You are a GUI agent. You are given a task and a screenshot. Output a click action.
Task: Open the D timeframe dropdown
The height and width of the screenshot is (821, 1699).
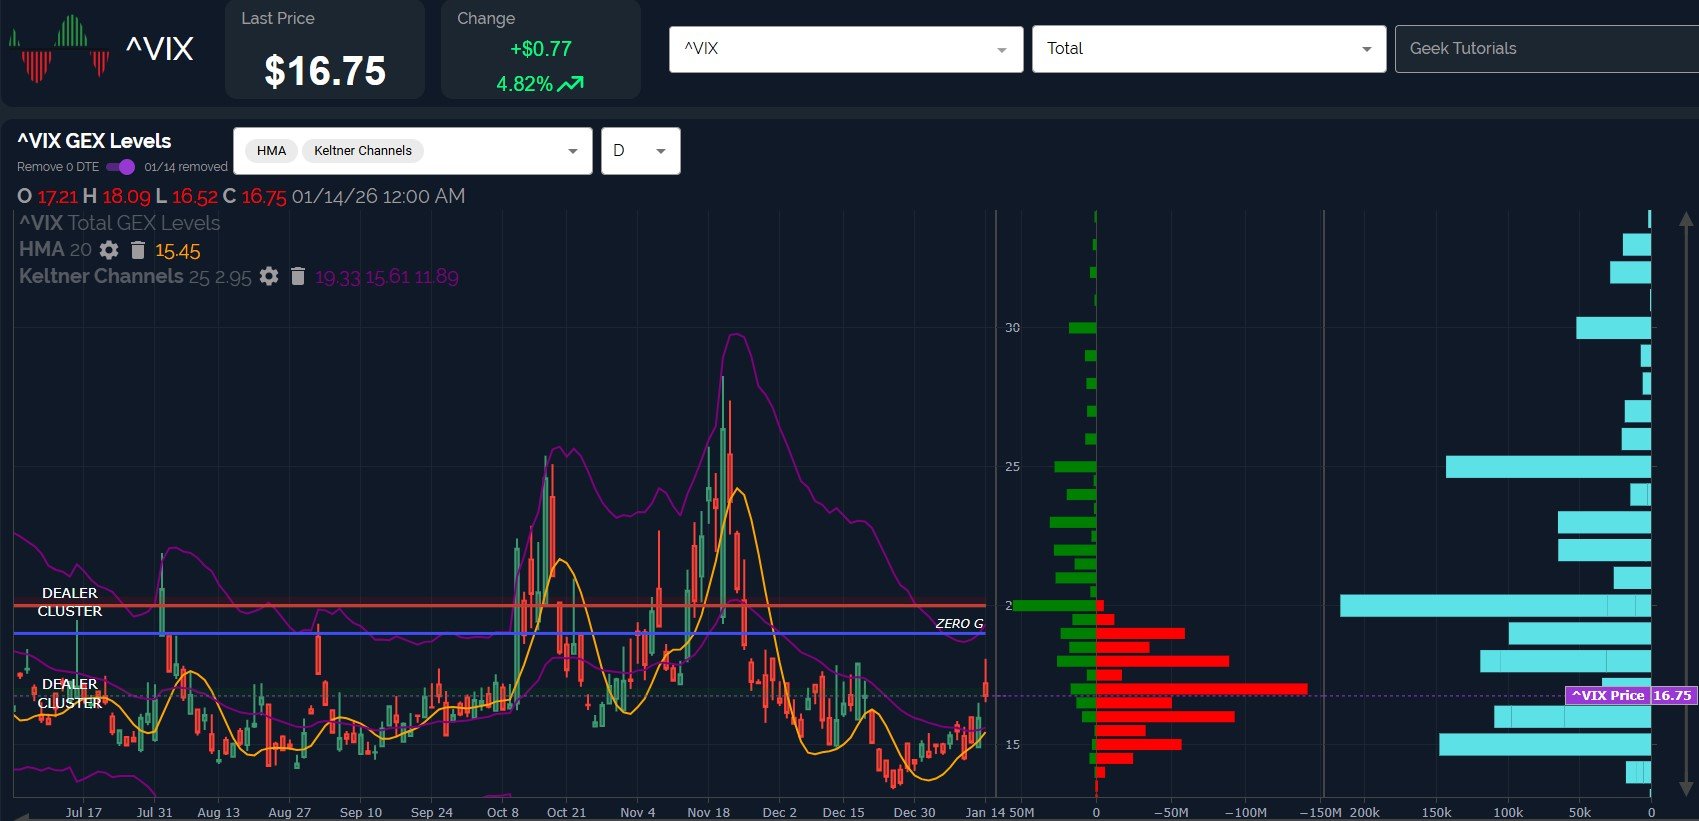point(641,151)
